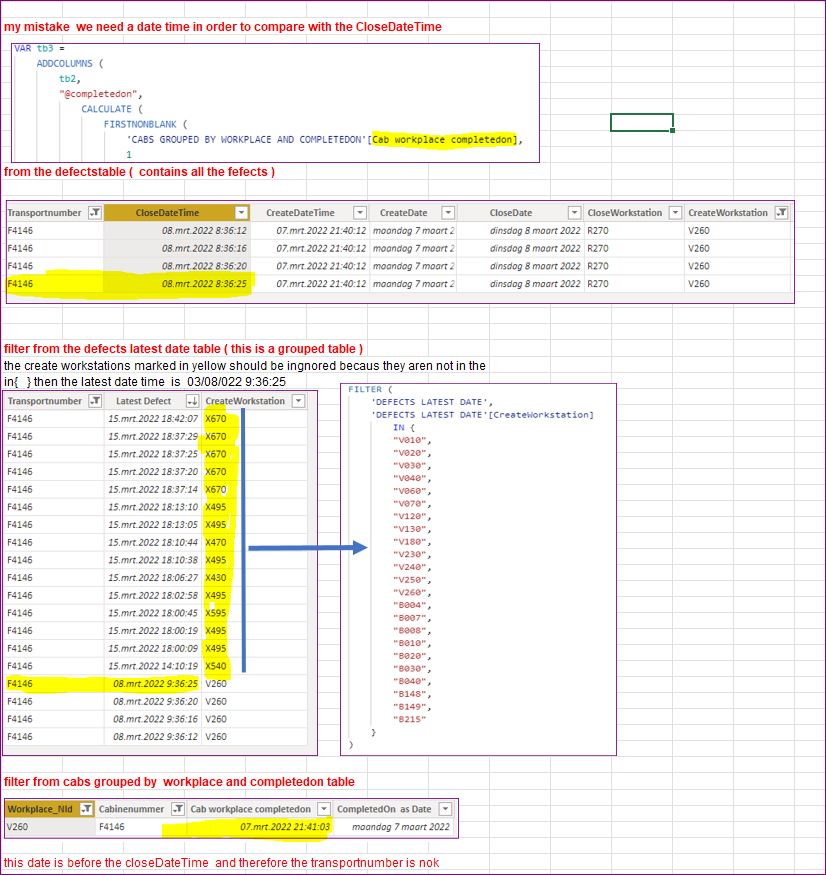Open the CloseDate column filter dropdown
This screenshot has width=826, height=875.
point(574,213)
